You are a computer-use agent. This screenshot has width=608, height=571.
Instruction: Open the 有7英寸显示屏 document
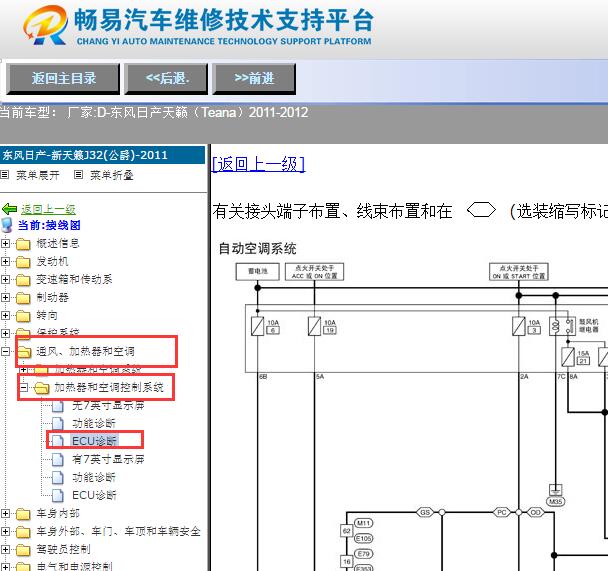[108, 459]
